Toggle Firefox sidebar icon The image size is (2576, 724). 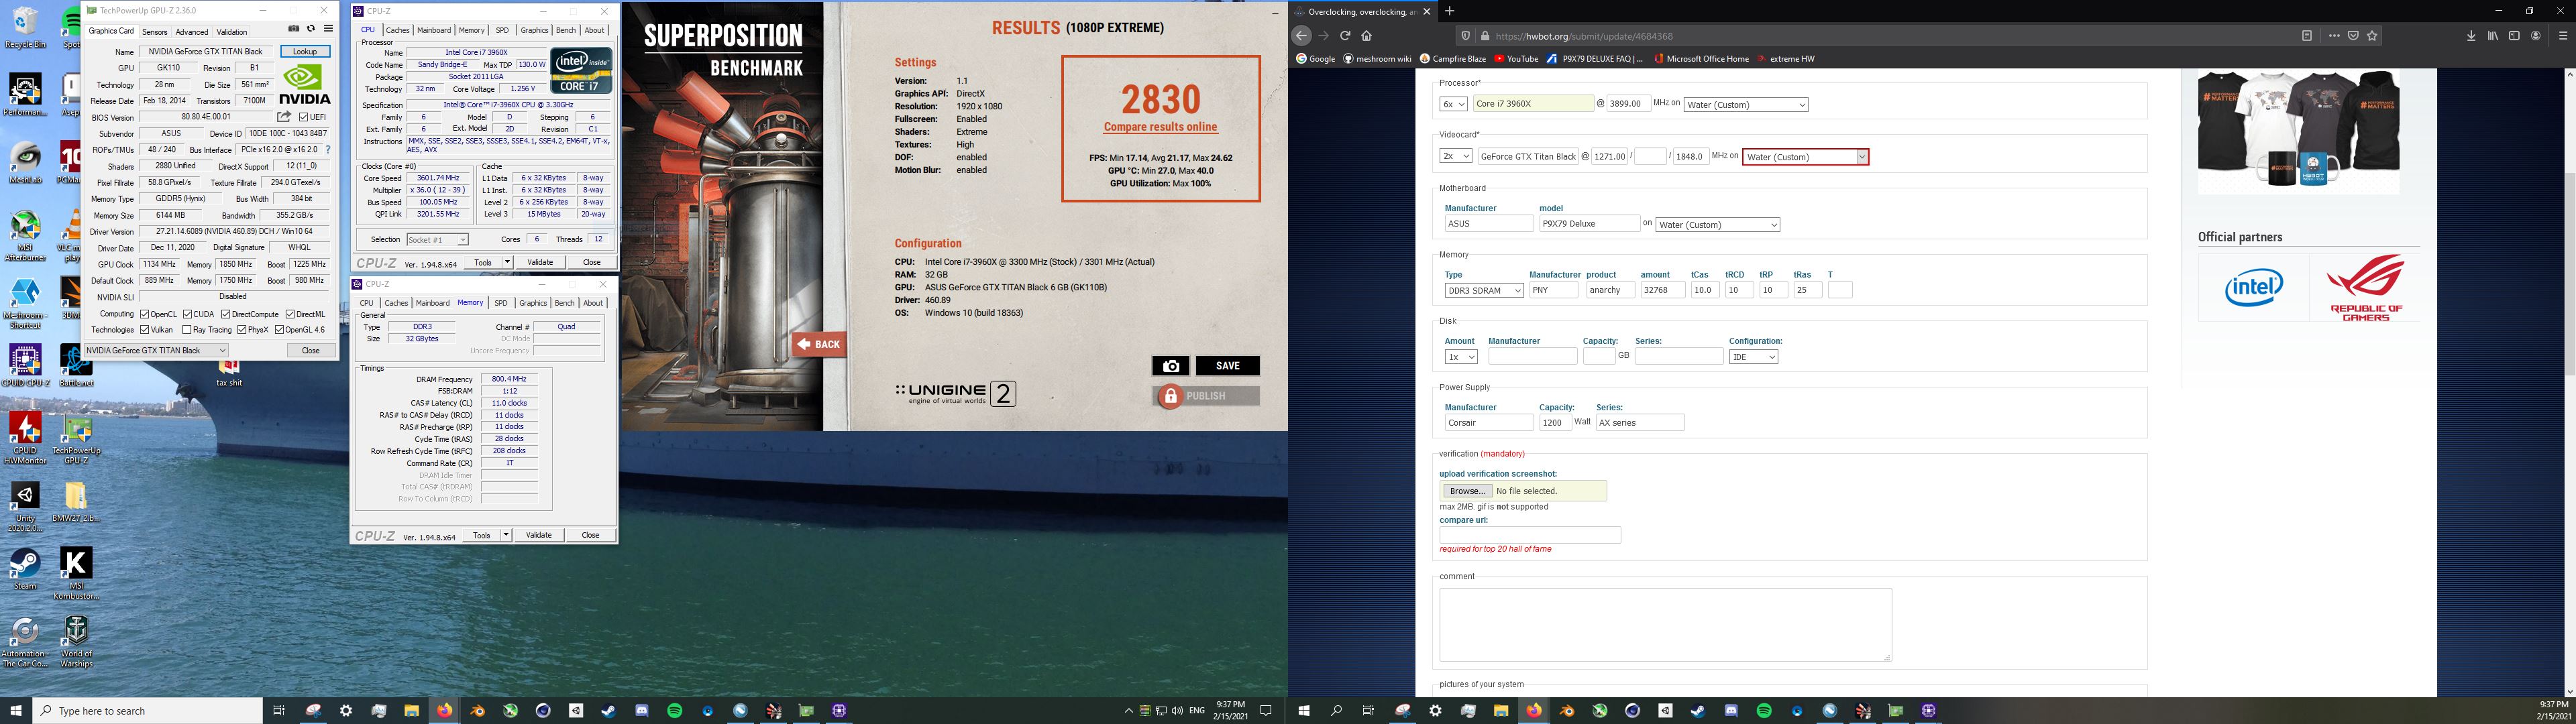2514,36
